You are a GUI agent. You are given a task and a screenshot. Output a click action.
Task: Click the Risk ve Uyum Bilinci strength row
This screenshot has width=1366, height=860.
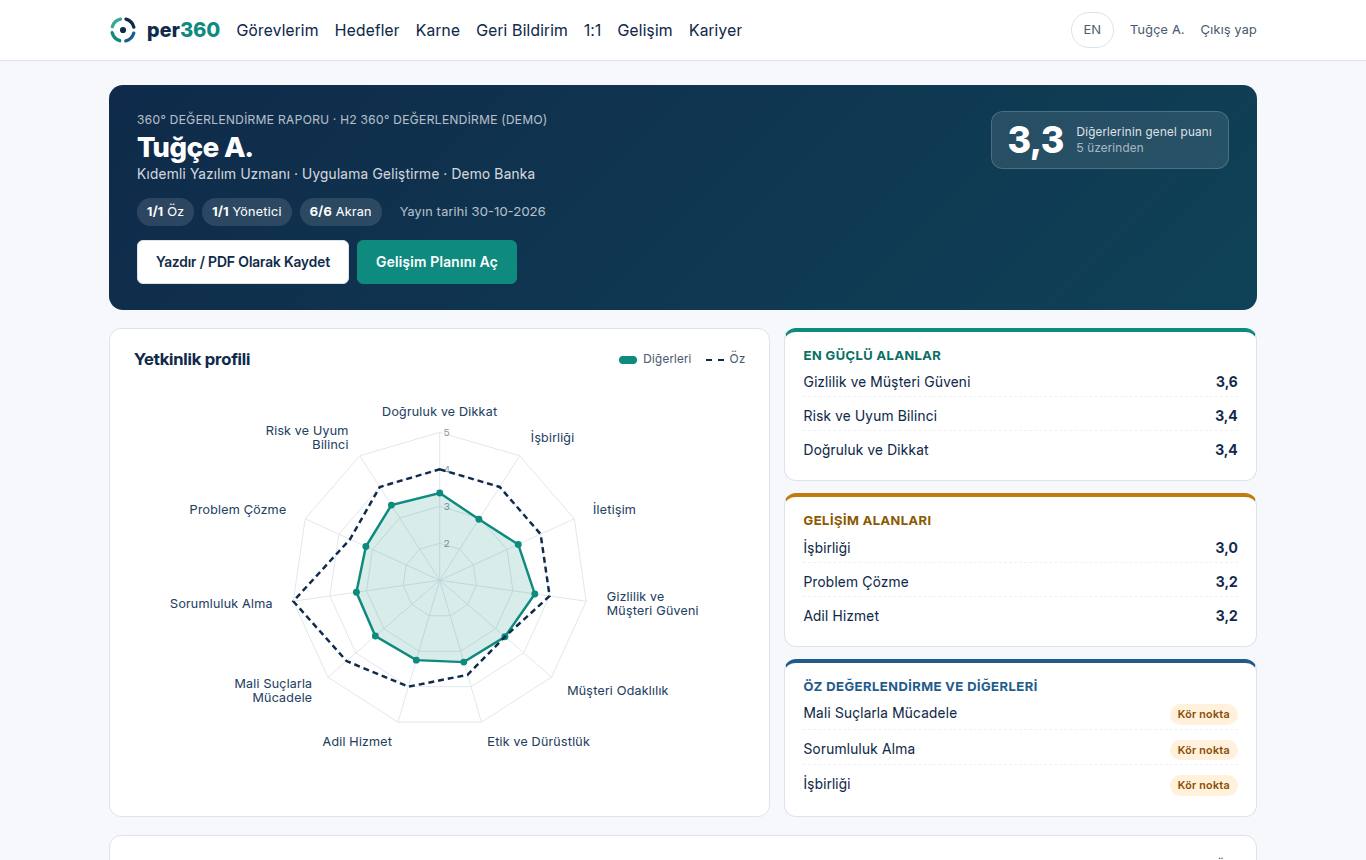point(1020,416)
